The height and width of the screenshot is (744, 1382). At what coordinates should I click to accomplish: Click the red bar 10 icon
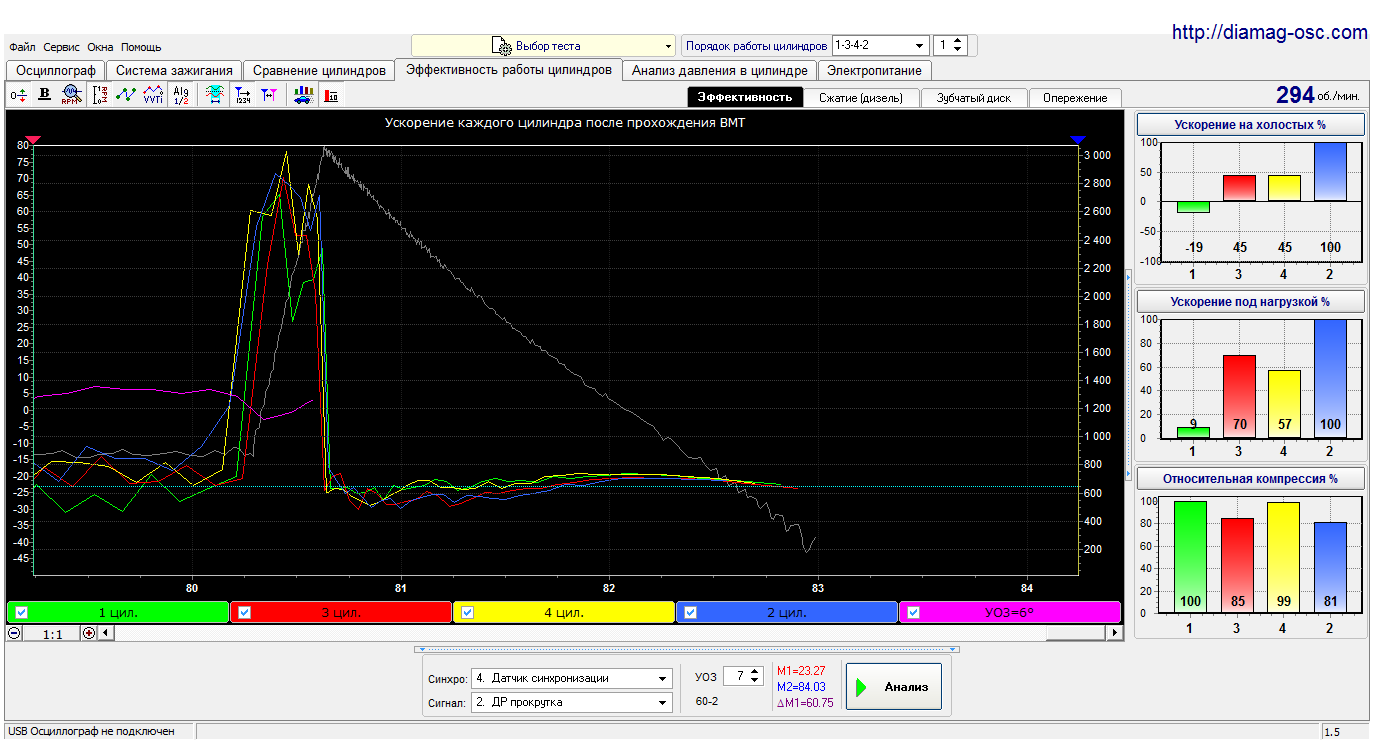[331, 95]
